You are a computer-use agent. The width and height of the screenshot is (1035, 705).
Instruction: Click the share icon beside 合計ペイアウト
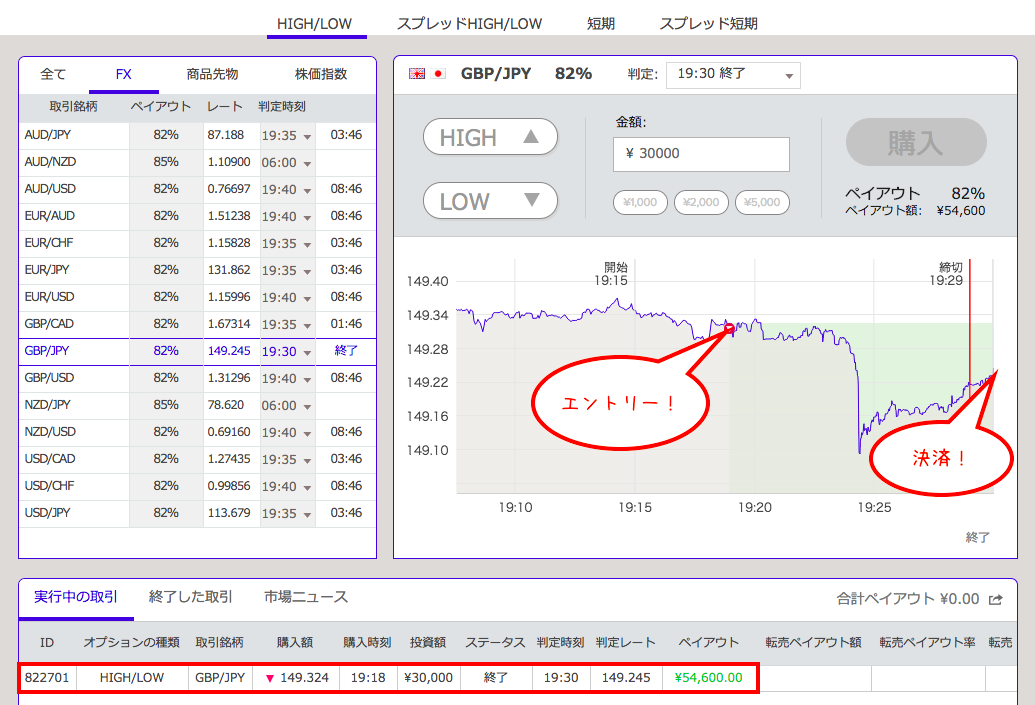[995, 599]
